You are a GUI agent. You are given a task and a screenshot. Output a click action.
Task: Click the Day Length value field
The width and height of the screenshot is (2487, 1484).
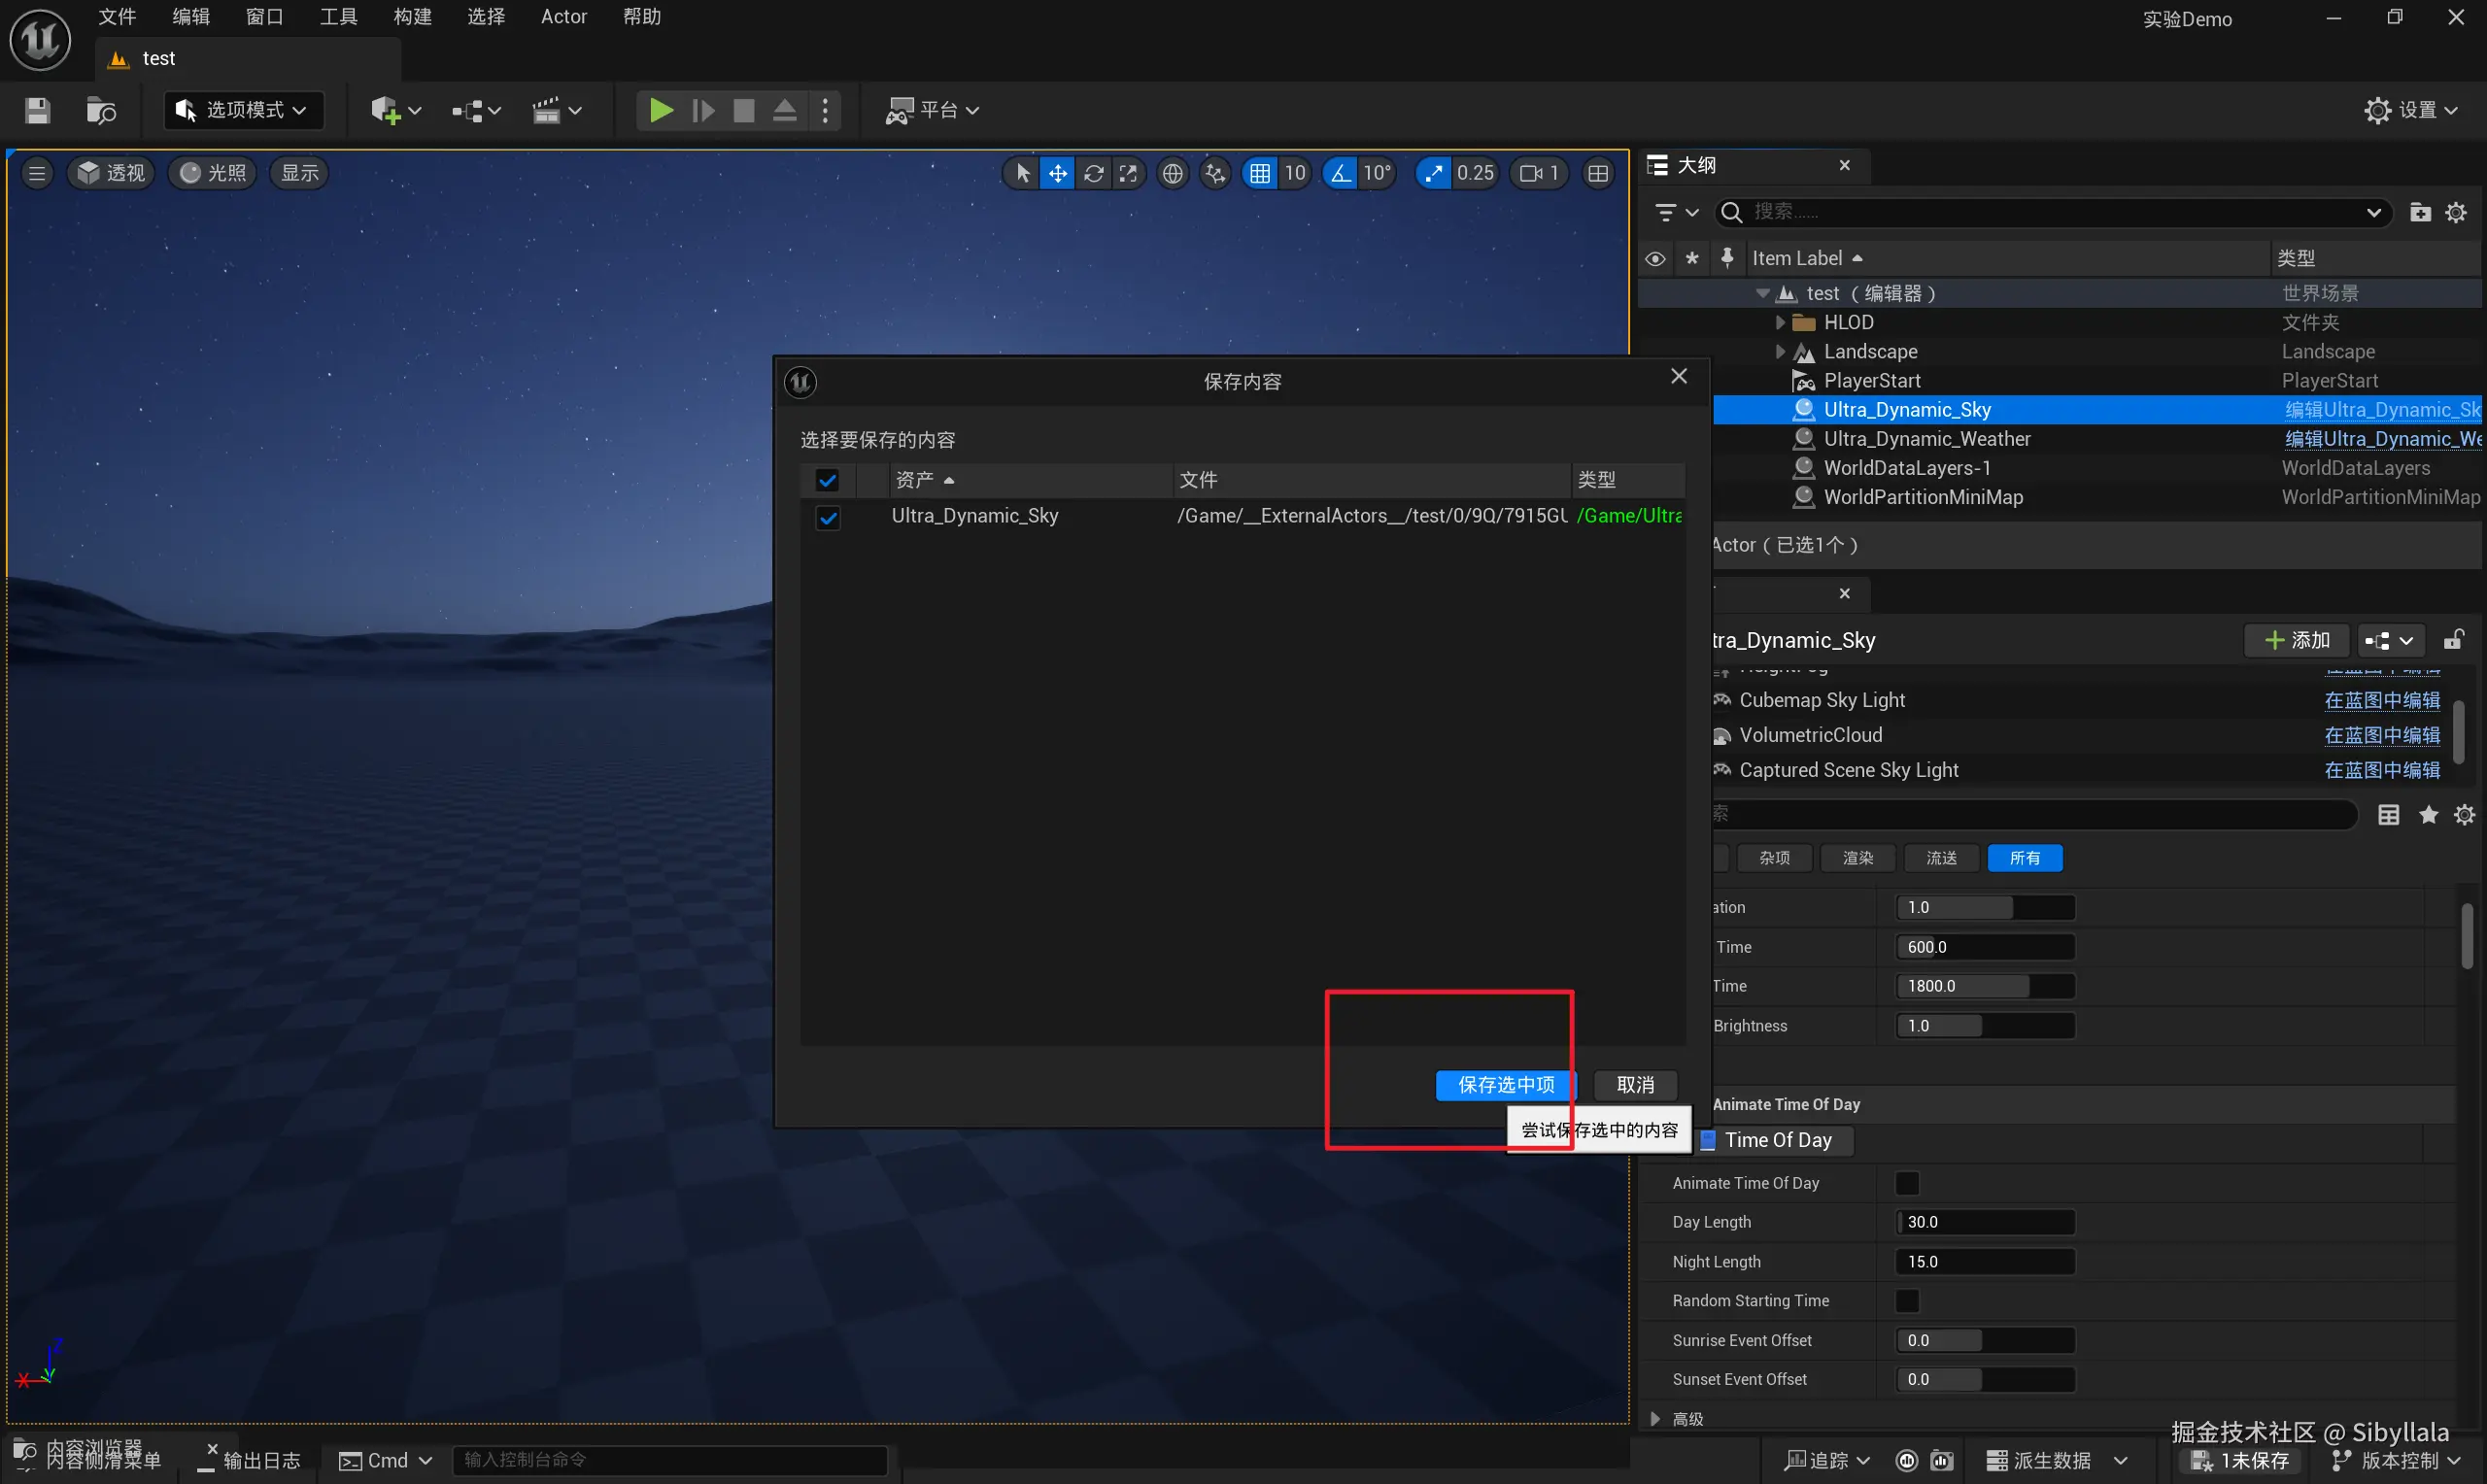(x=1984, y=1222)
